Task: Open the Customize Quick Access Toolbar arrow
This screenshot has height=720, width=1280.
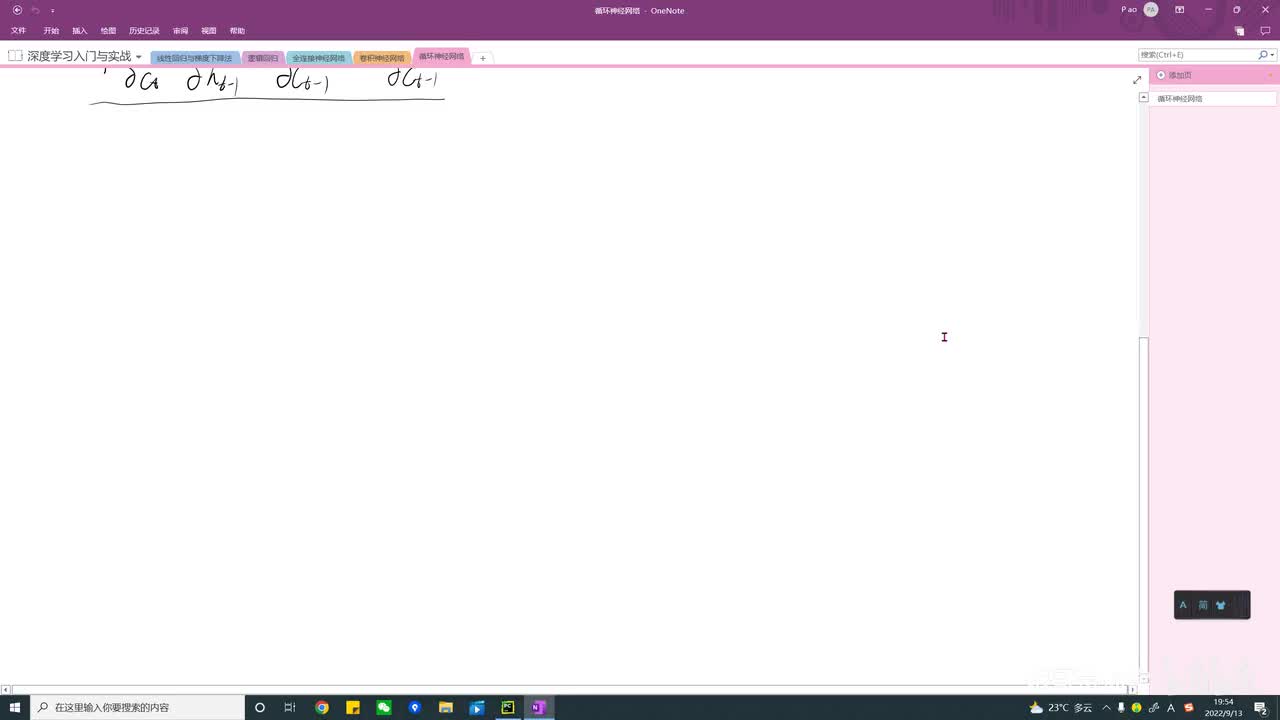Action: click(x=52, y=11)
